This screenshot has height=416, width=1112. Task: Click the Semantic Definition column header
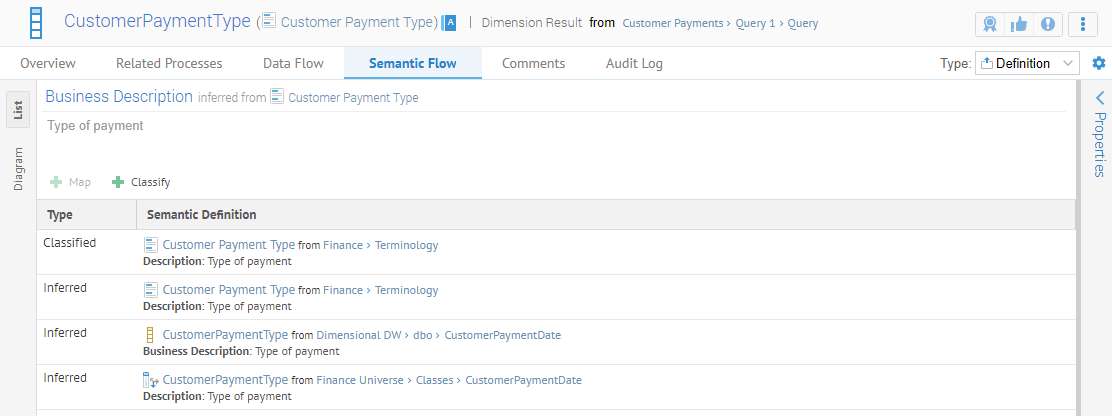201,214
